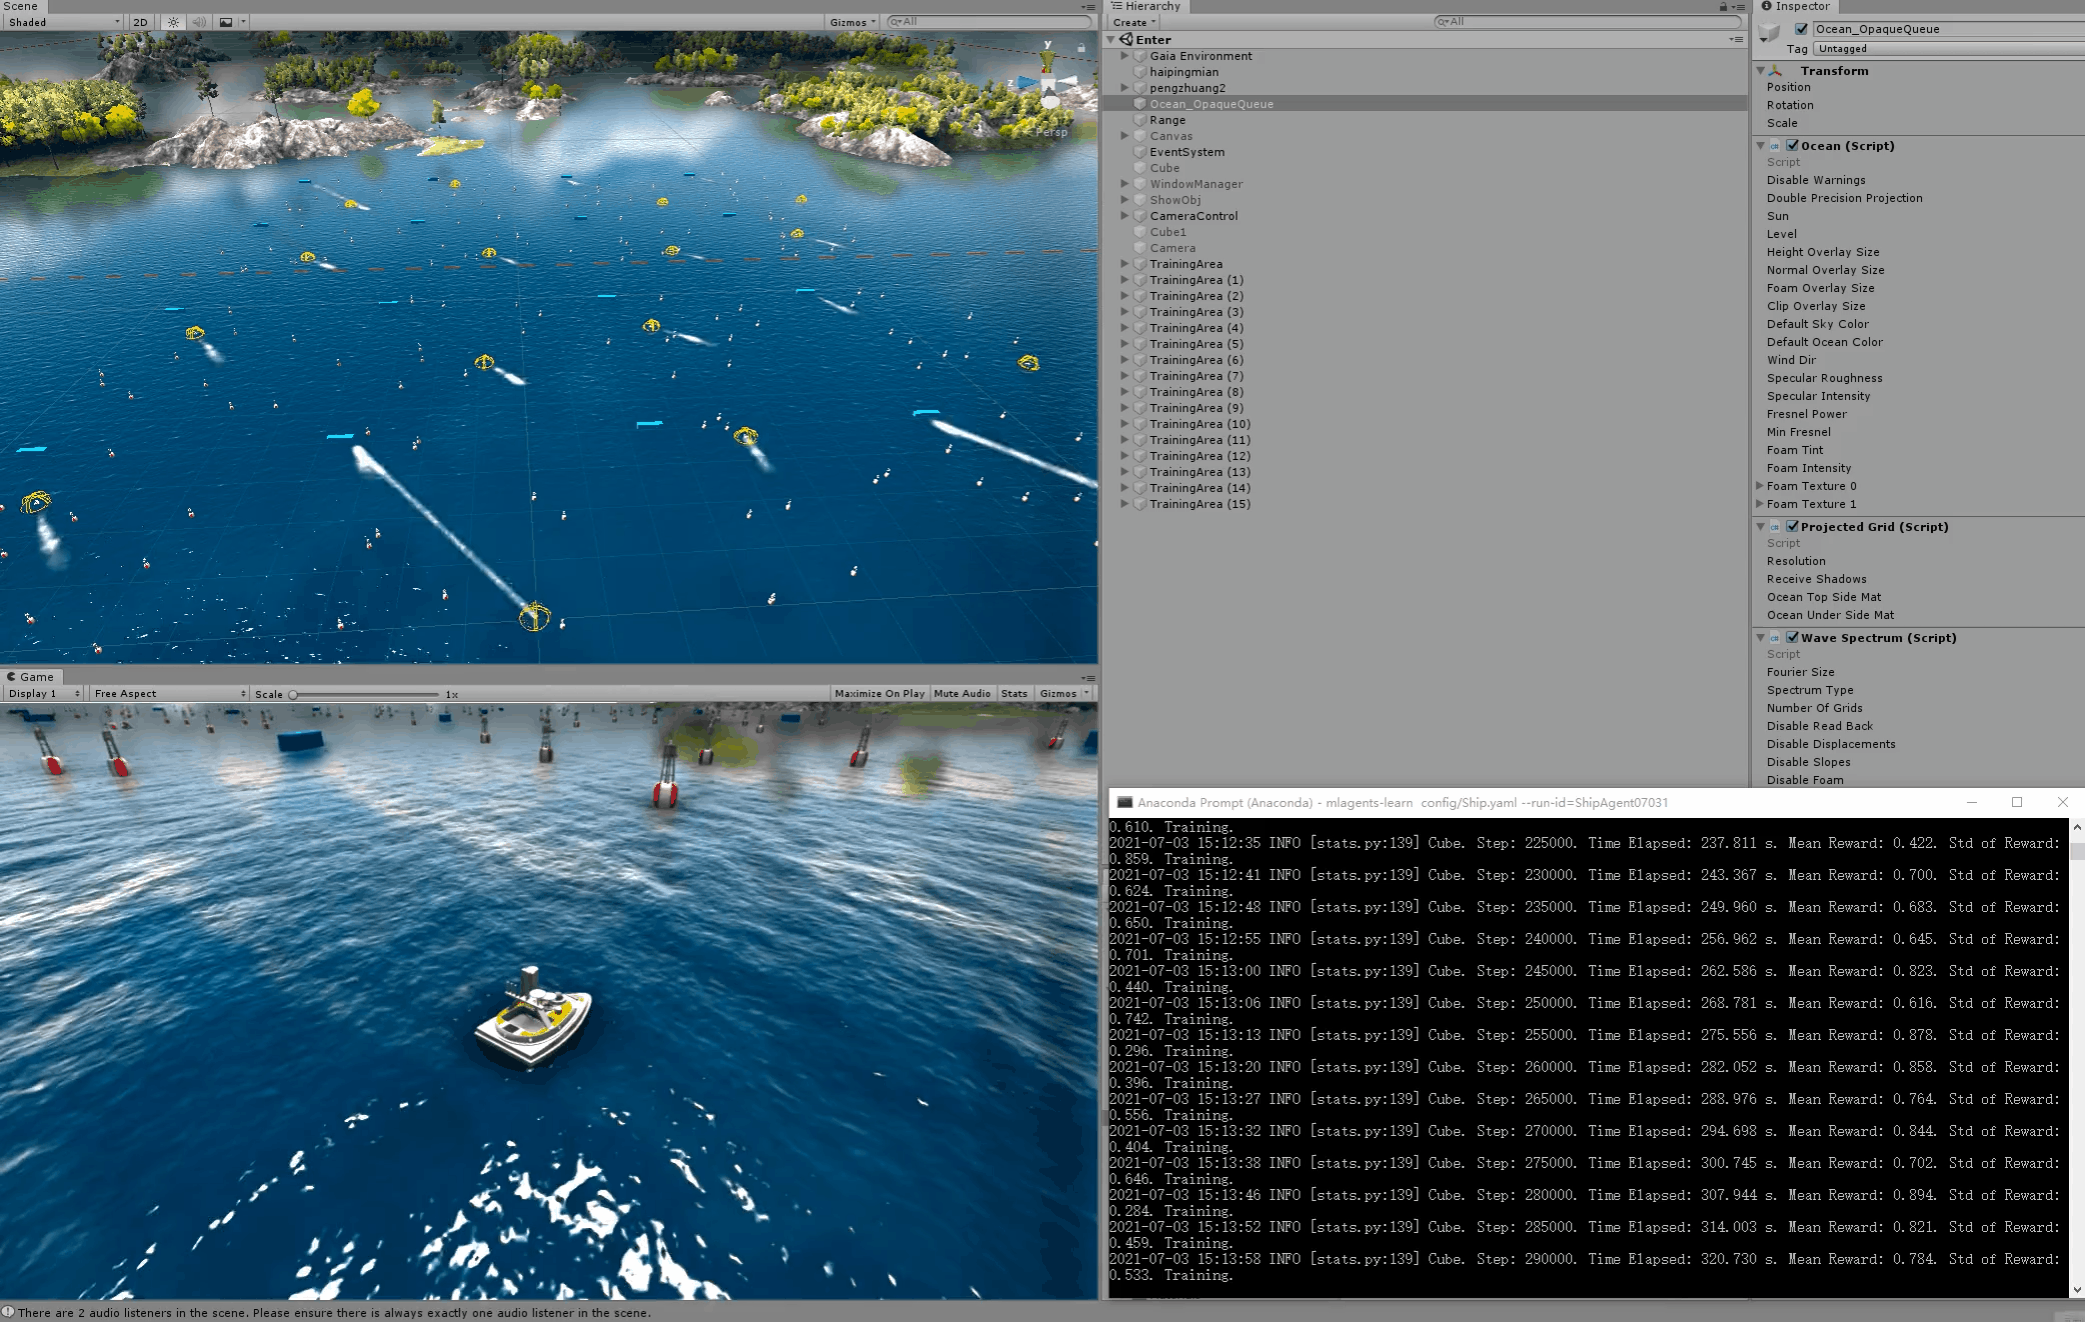
Task: Toggle scene lighting sun icon
Action: tap(173, 22)
